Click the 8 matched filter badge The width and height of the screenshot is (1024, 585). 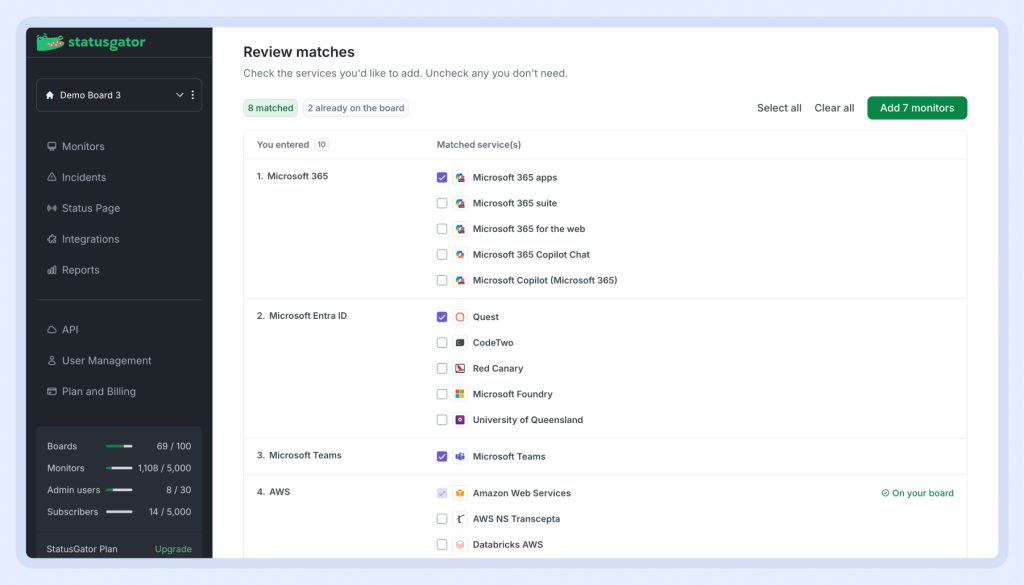click(270, 108)
